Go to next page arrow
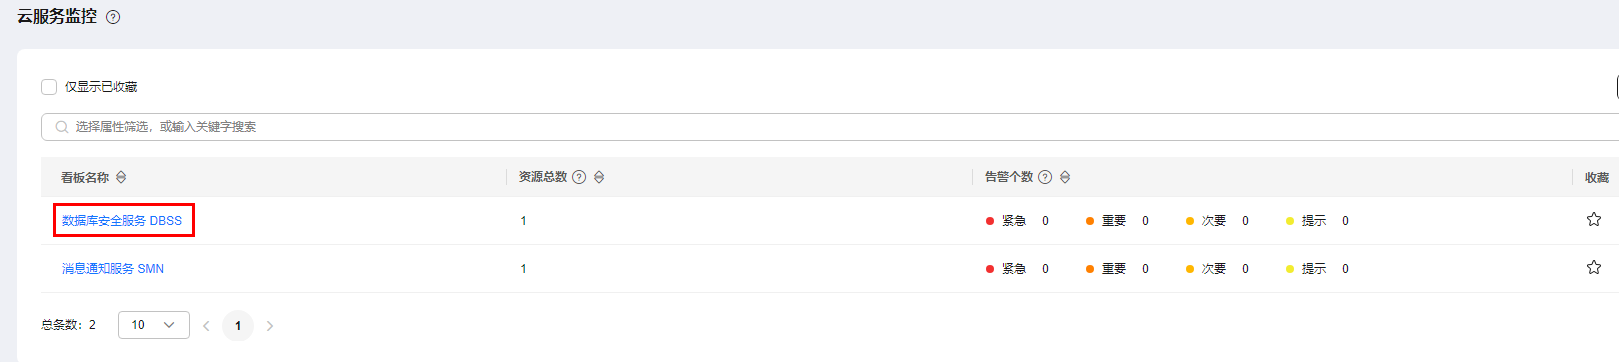Screen dimensions: 1619x362 pyautogui.click(x=270, y=326)
